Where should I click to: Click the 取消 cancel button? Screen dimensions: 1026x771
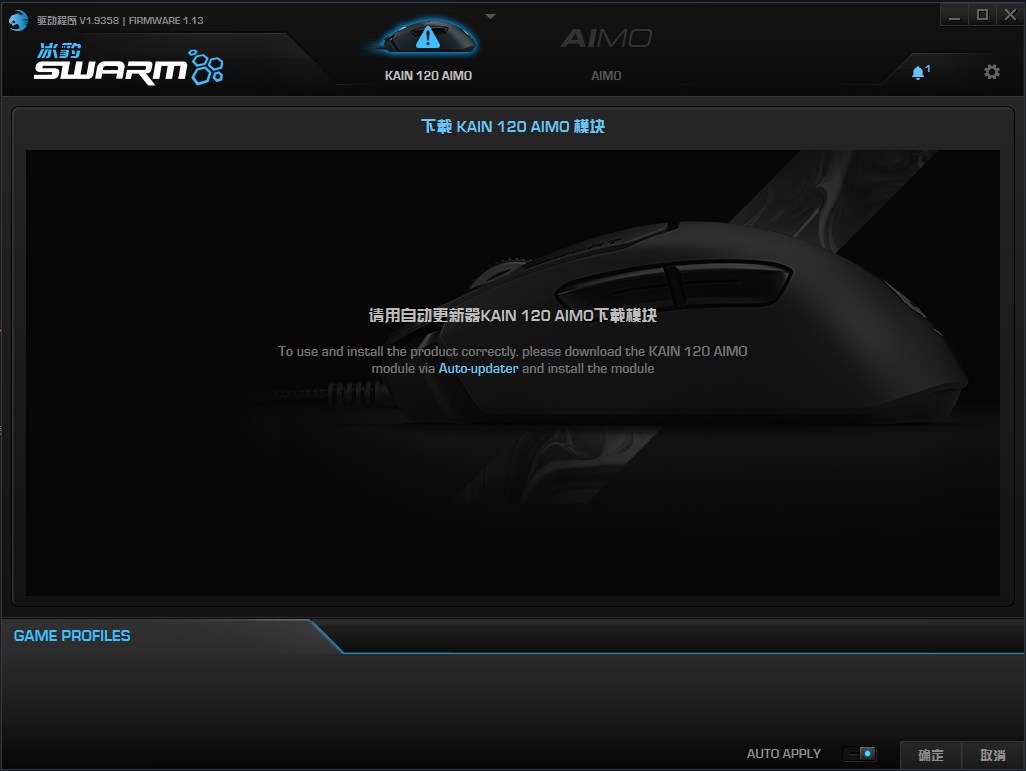click(993, 755)
